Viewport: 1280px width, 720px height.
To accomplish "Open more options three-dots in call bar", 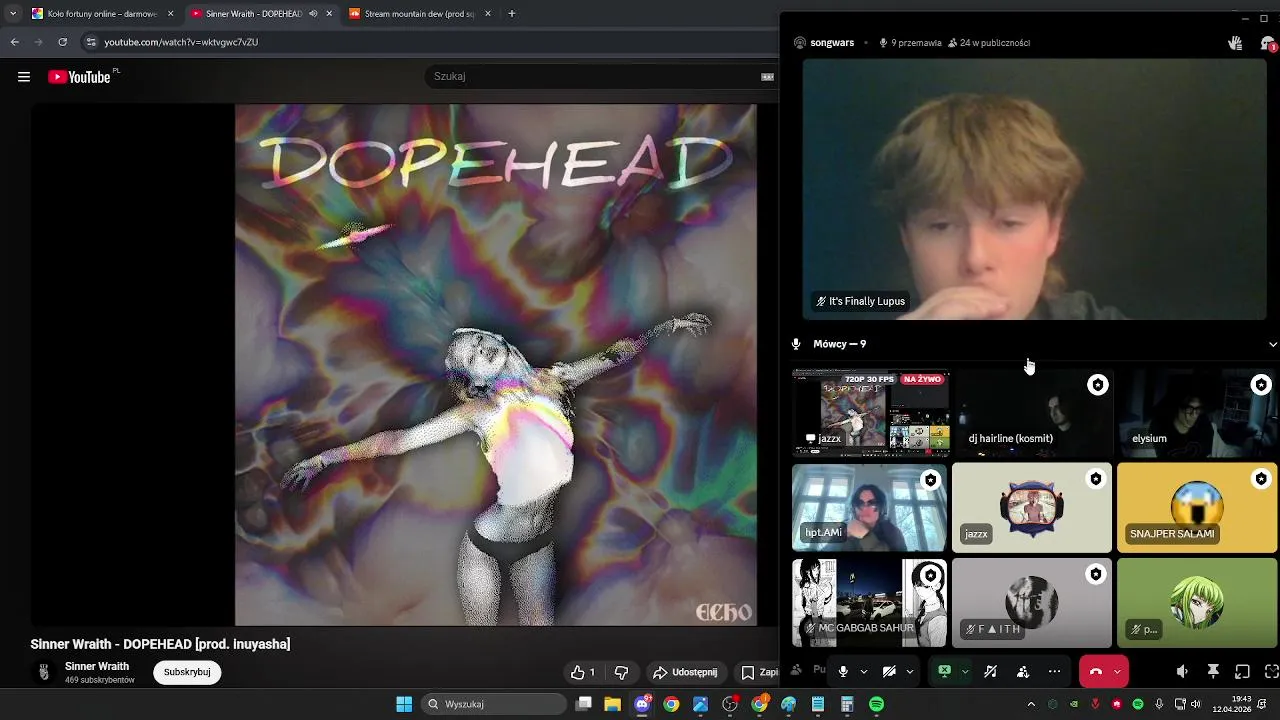I will (1055, 672).
